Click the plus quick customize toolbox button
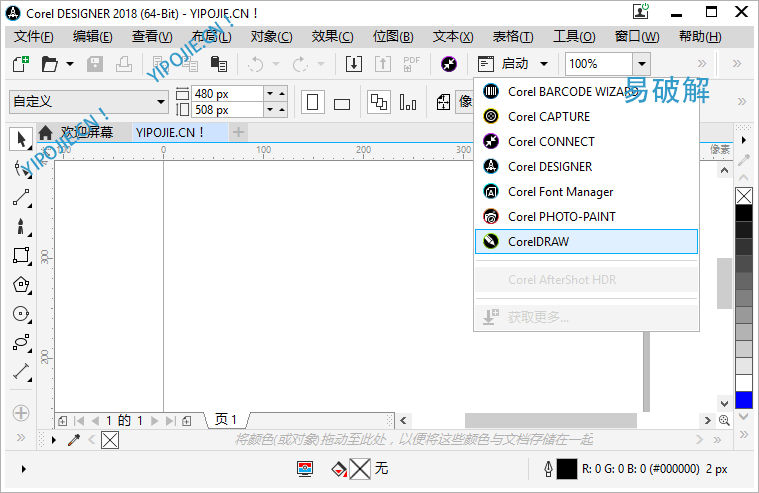Image resolution: width=759 pixels, height=493 pixels. click(x=21, y=413)
